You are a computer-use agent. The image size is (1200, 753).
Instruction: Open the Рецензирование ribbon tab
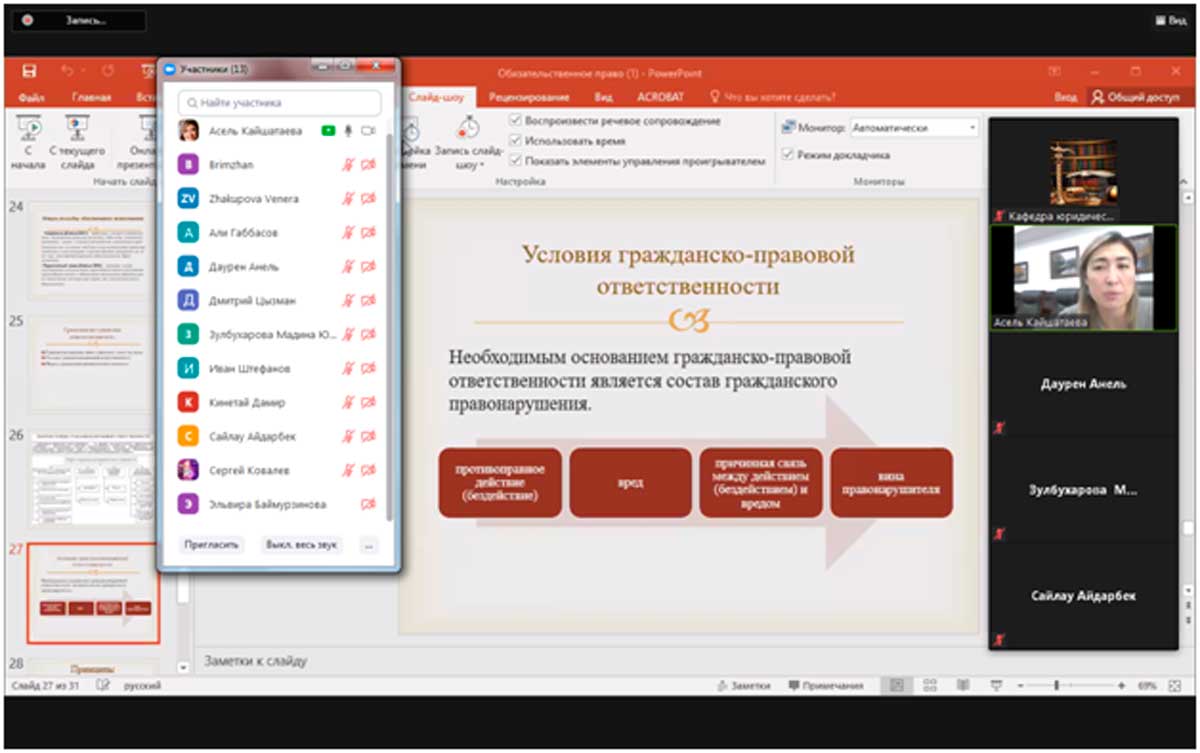(x=535, y=97)
